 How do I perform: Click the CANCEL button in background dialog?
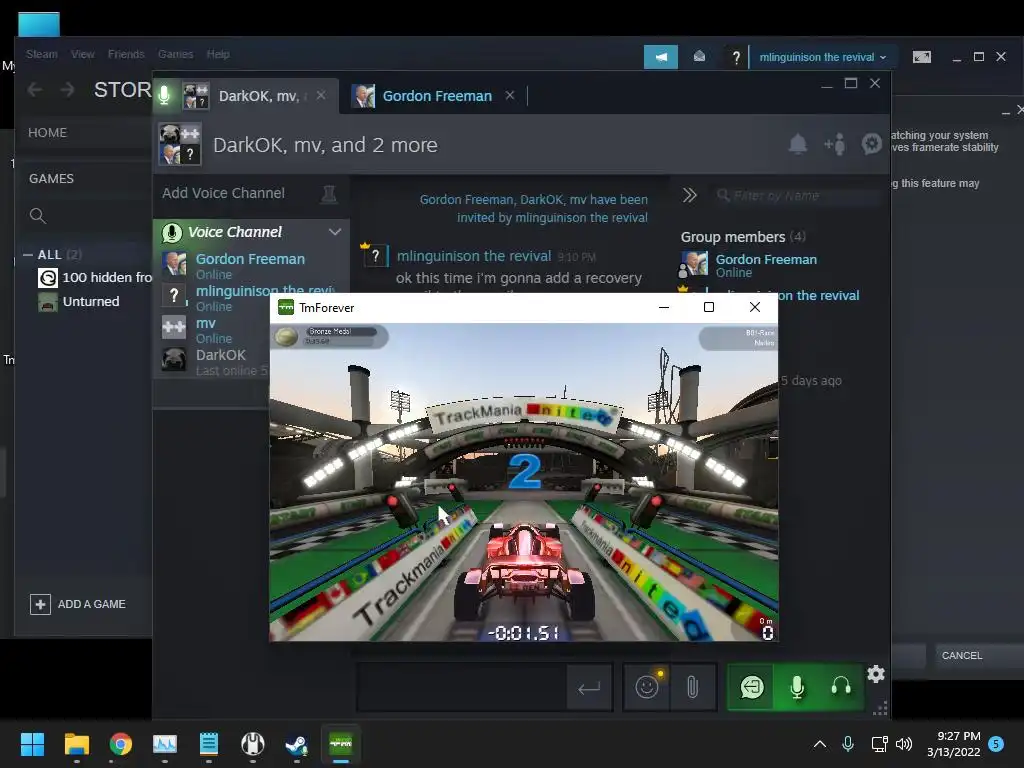click(961, 656)
